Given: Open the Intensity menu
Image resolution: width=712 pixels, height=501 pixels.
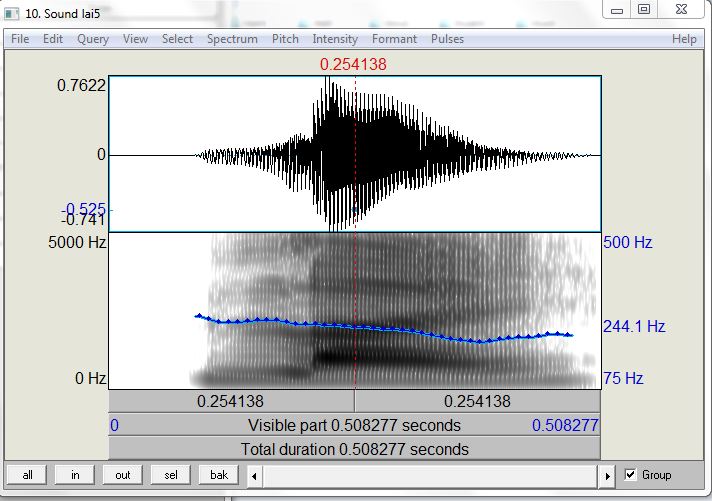Looking at the screenshot, I should [335, 39].
